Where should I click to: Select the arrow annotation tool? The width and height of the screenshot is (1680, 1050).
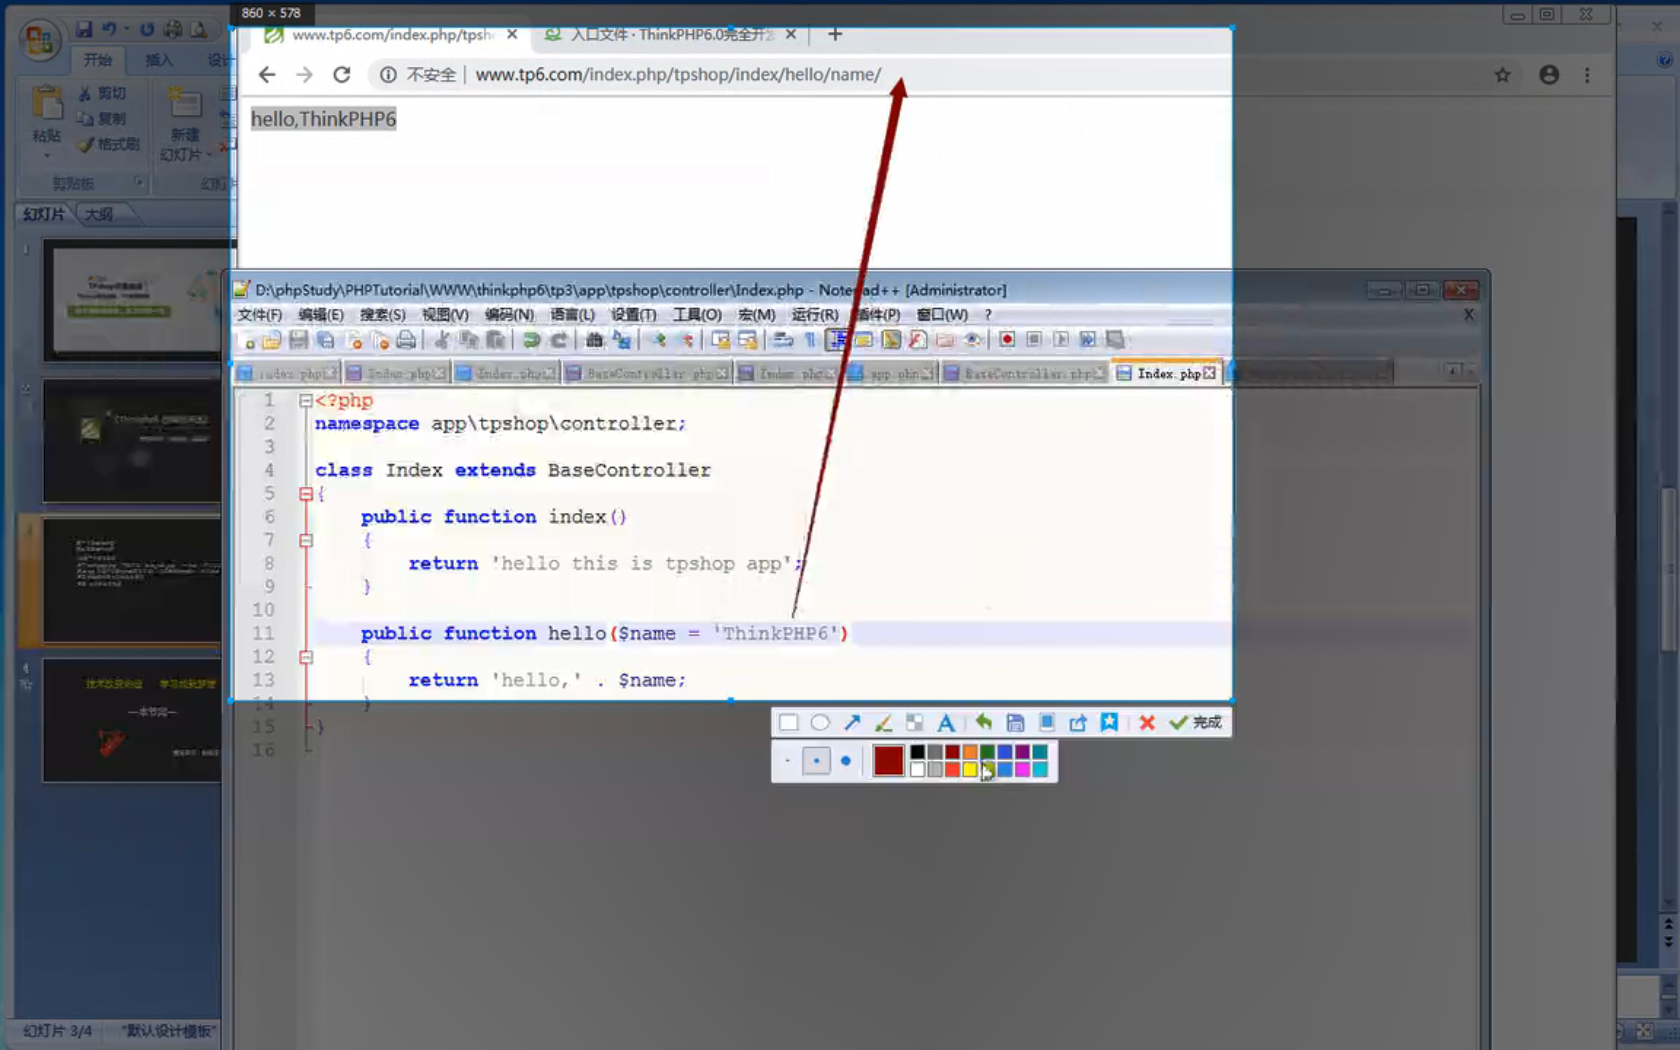click(x=852, y=722)
